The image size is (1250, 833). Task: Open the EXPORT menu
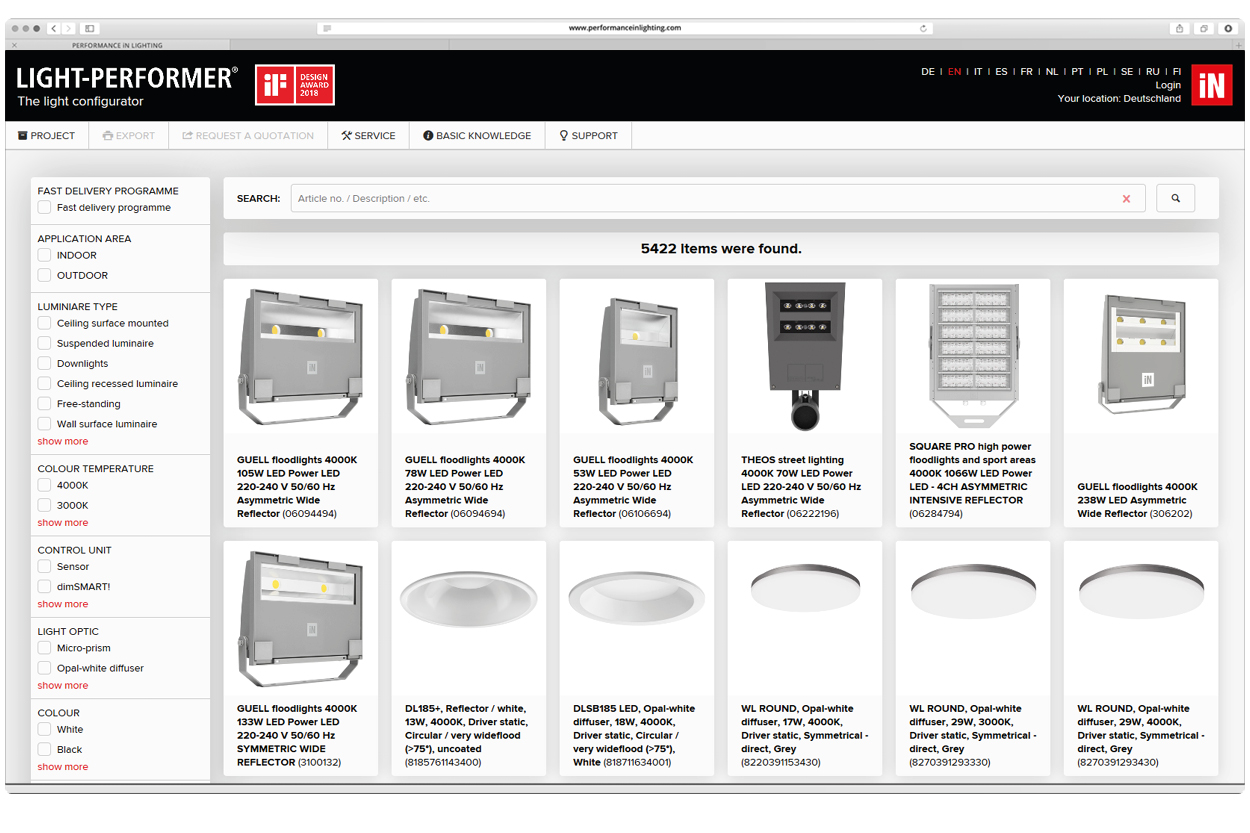[129, 136]
